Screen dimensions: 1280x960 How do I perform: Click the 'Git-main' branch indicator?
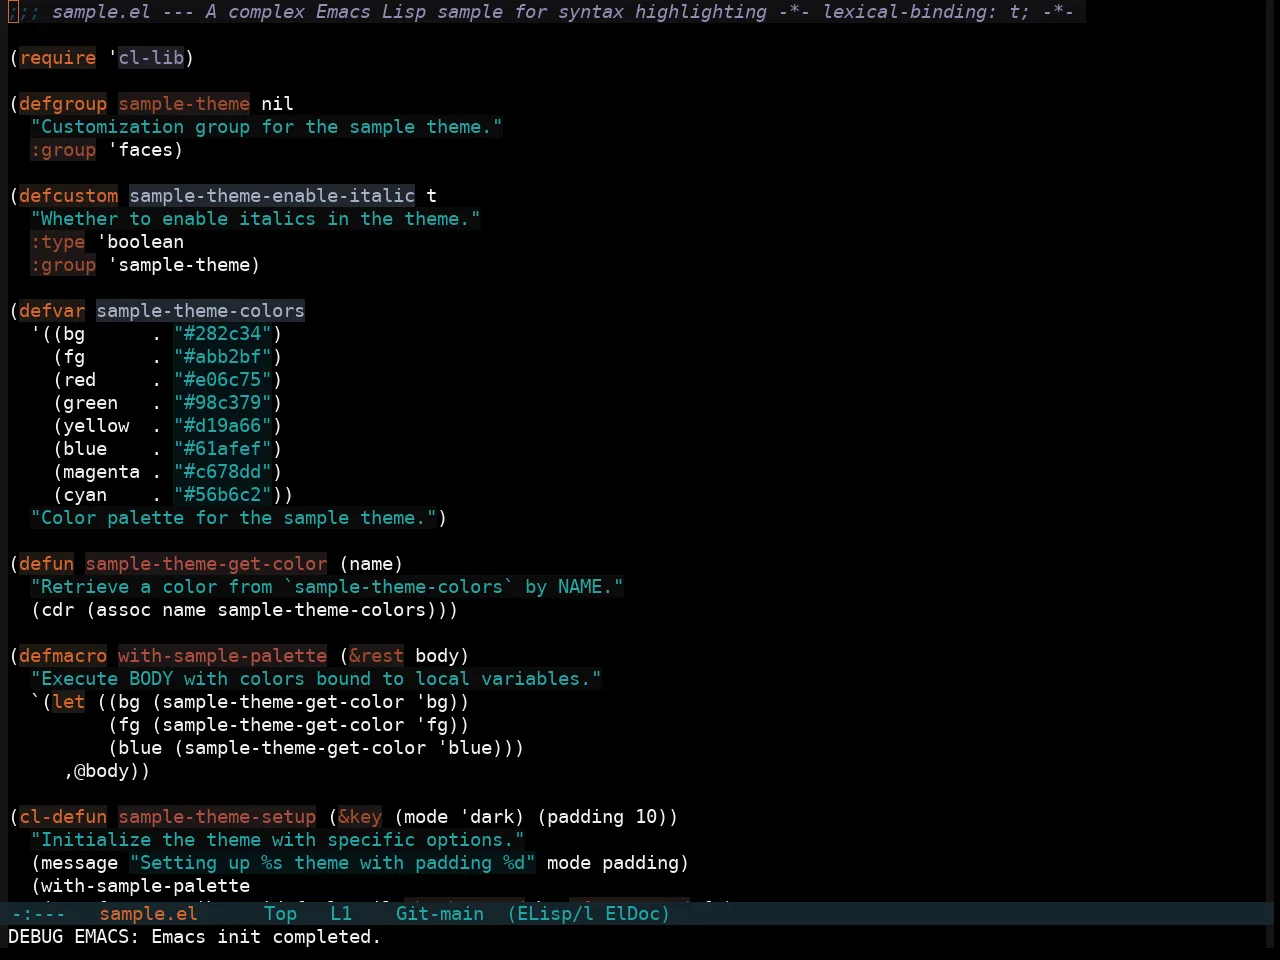[440, 914]
